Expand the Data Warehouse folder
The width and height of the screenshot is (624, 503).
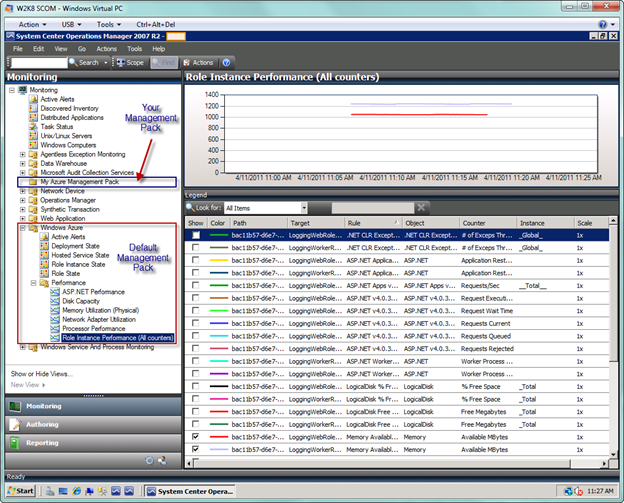coord(23,164)
